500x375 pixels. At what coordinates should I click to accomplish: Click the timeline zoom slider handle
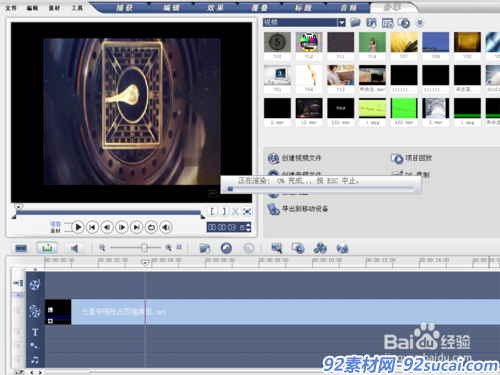click(x=144, y=247)
